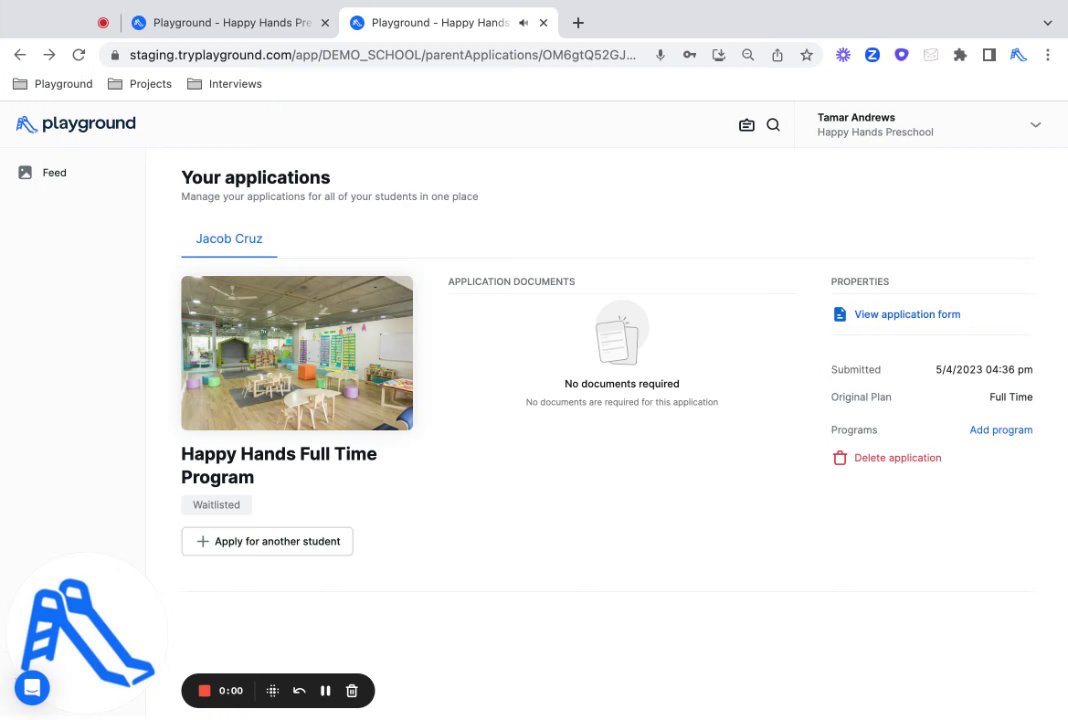The height and width of the screenshot is (720, 1068).
Task: Open the search magnifier icon
Action: coord(773,125)
